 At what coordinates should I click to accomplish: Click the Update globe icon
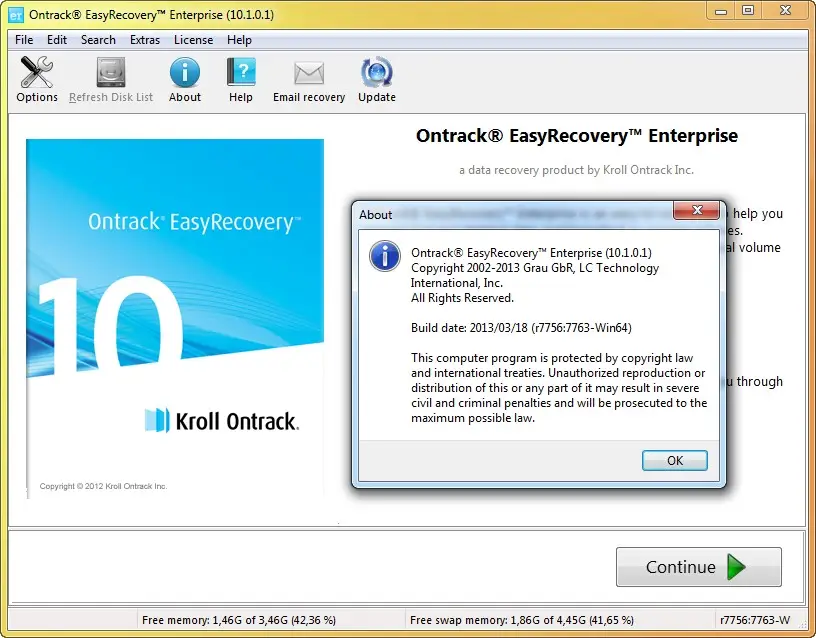tap(377, 72)
